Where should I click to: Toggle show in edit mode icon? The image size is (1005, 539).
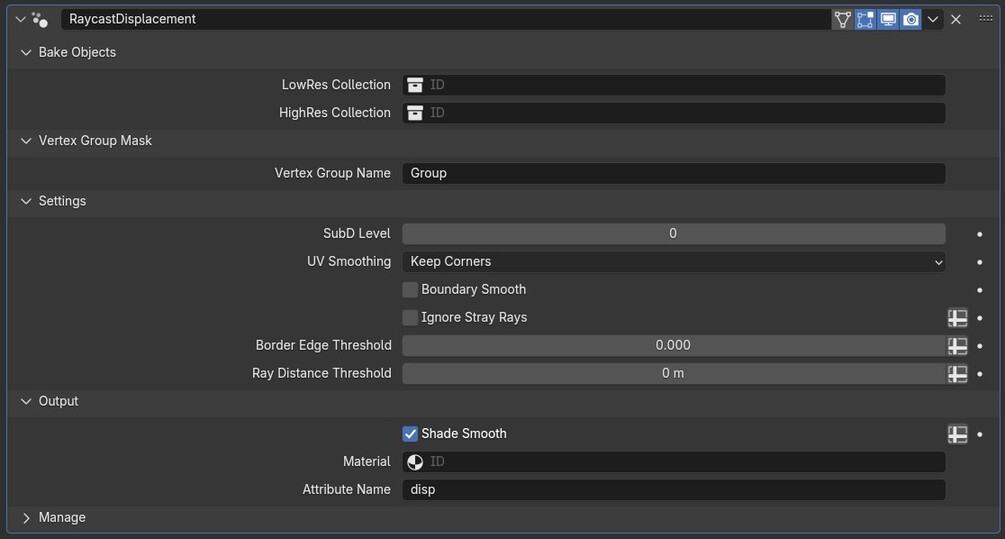pyautogui.click(x=865, y=19)
